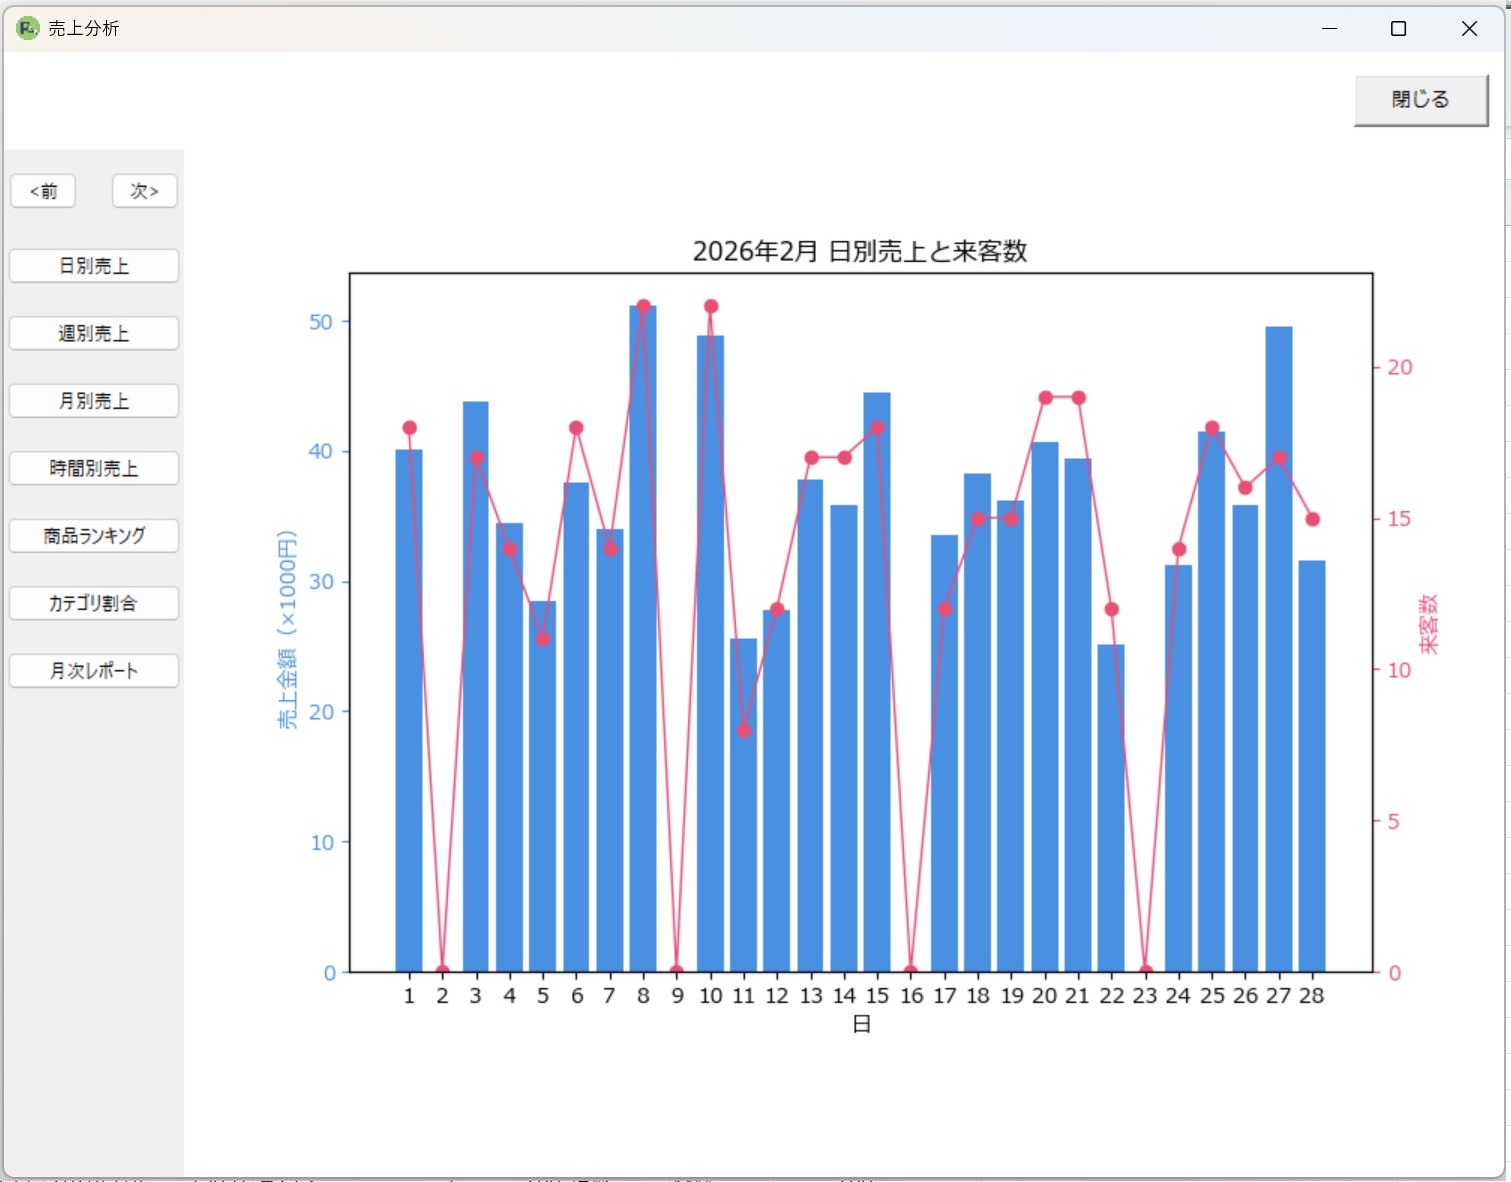The height and width of the screenshot is (1182, 1511).
Task: Click the tallest sales bar for day 8
Action: pos(643,640)
